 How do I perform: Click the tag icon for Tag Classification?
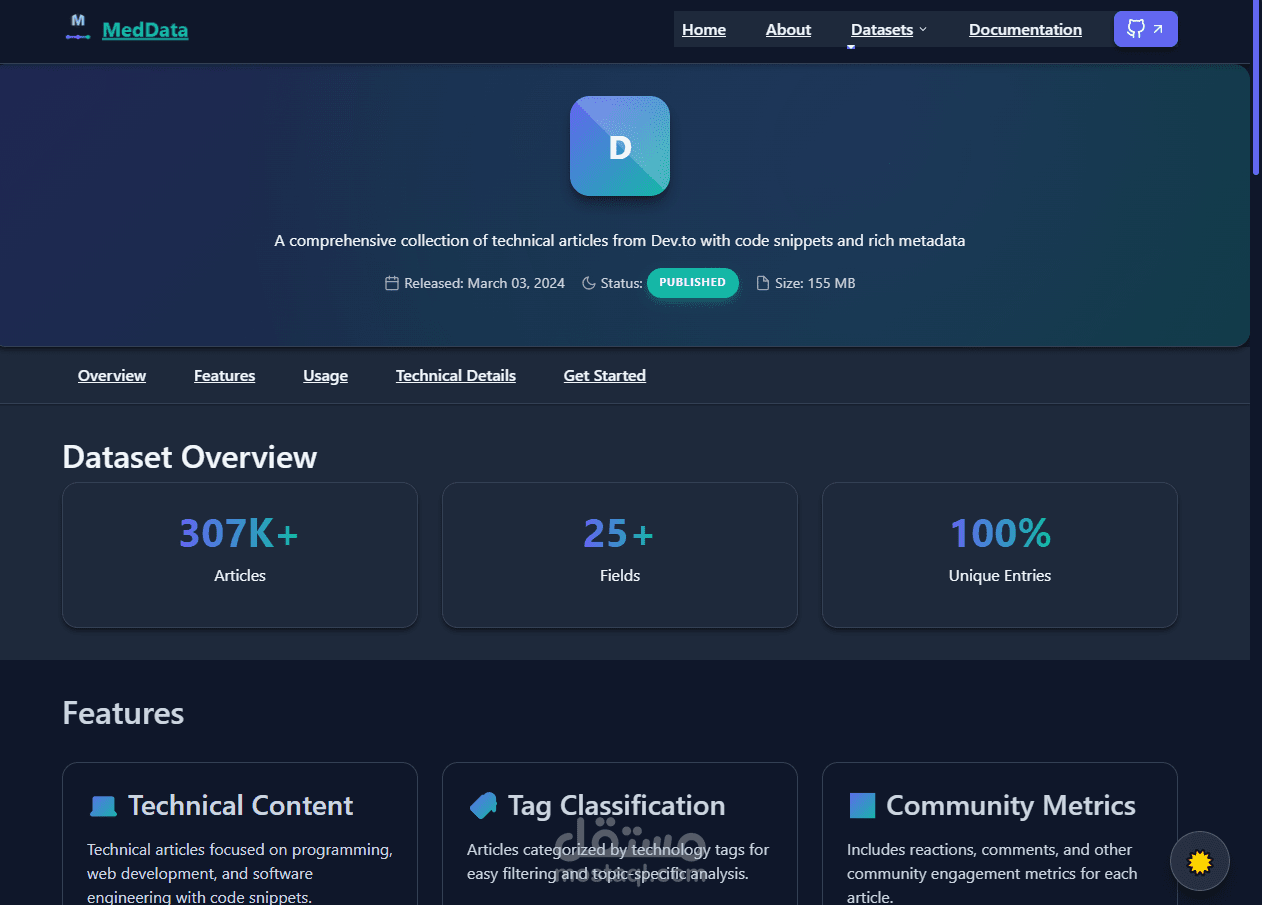pos(483,805)
